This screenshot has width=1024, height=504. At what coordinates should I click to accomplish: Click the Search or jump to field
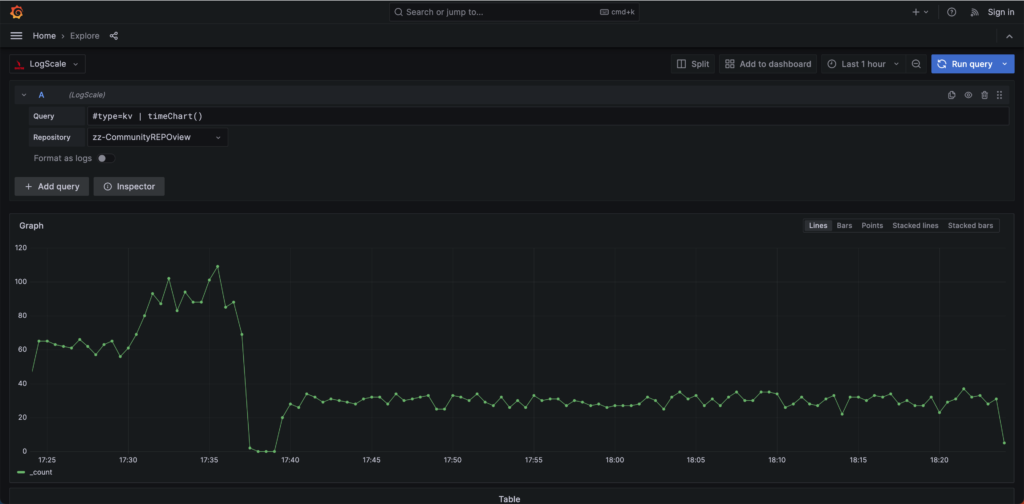[x=514, y=12]
